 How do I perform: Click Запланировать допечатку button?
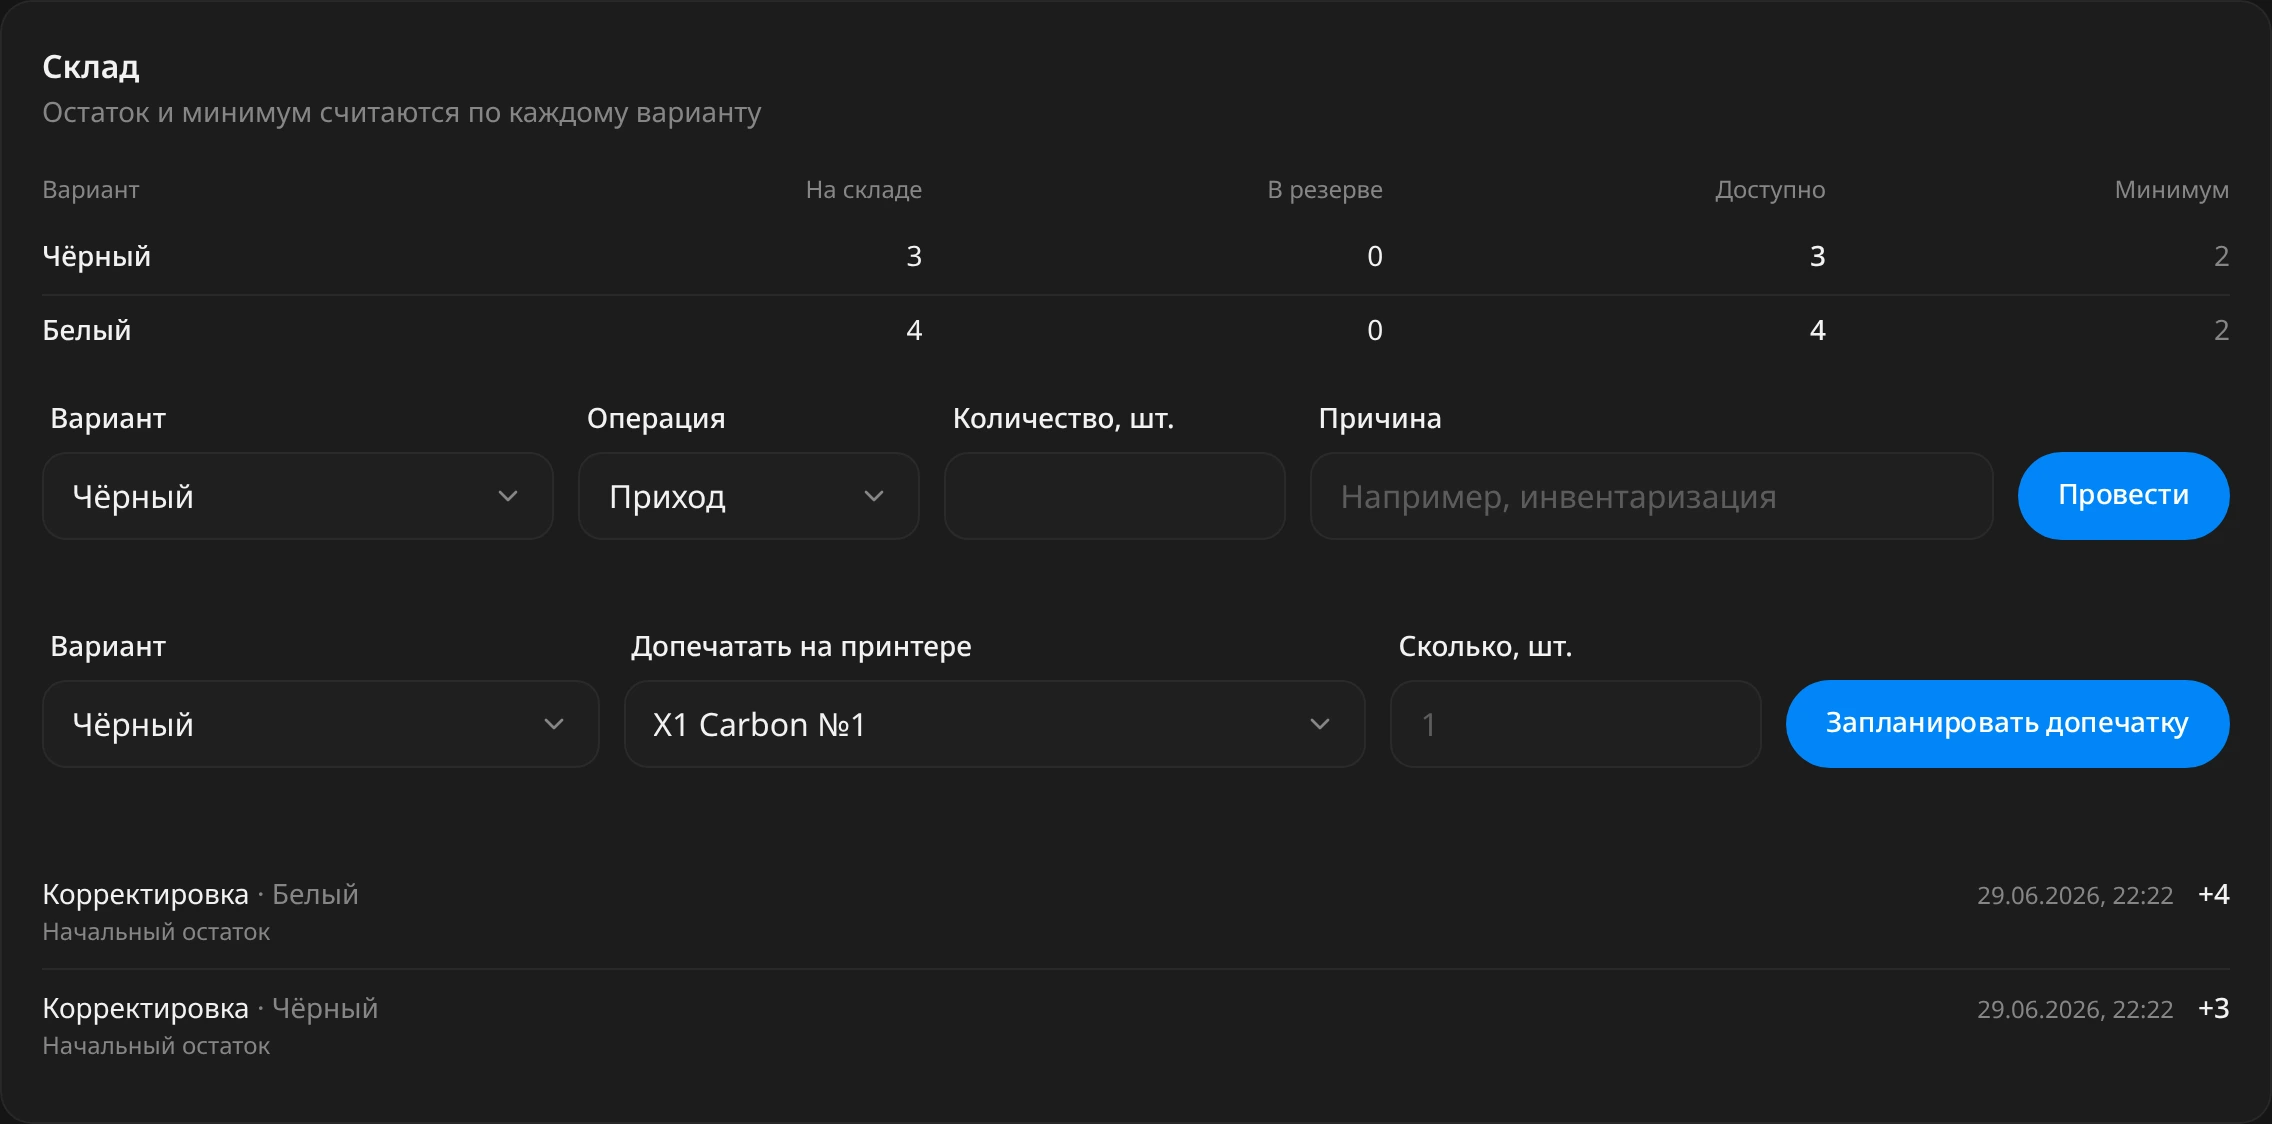(x=2007, y=724)
